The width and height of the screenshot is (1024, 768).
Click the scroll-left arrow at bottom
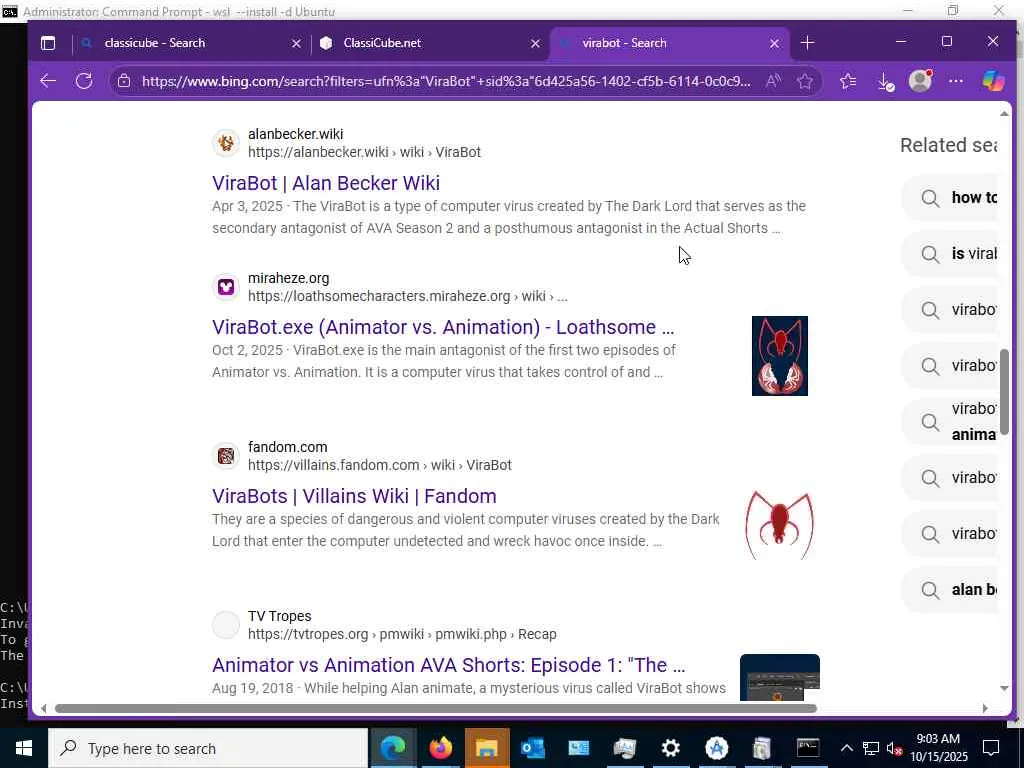coord(44,709)
